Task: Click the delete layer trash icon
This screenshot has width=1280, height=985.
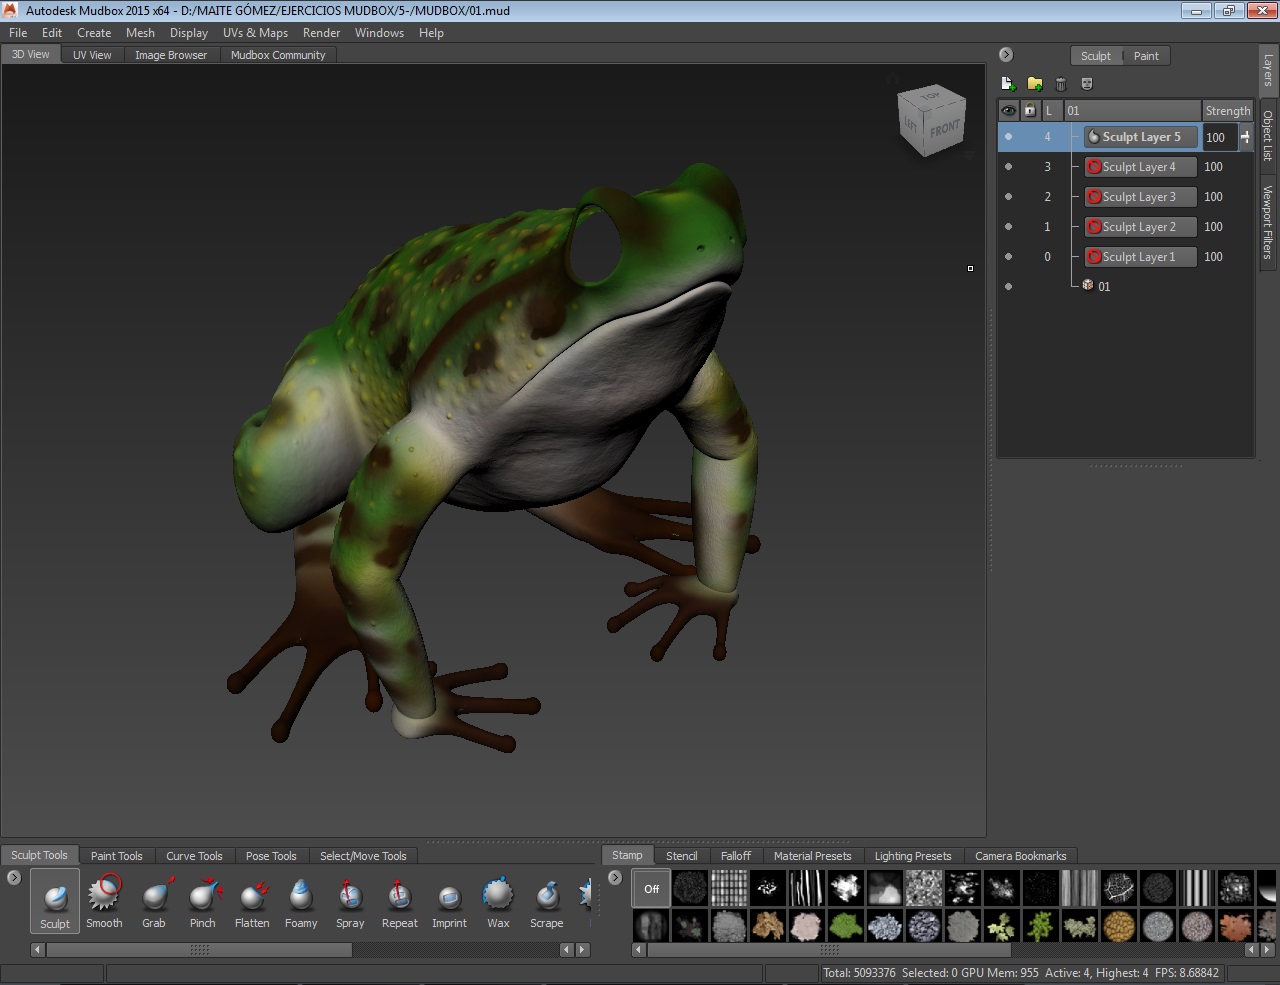Action: [x=1061, y=84]
